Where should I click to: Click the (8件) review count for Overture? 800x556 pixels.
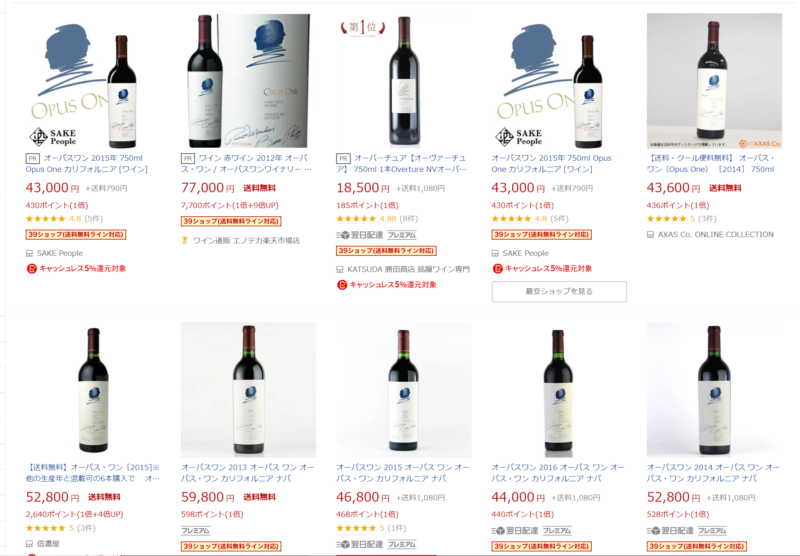pos(408,219)
